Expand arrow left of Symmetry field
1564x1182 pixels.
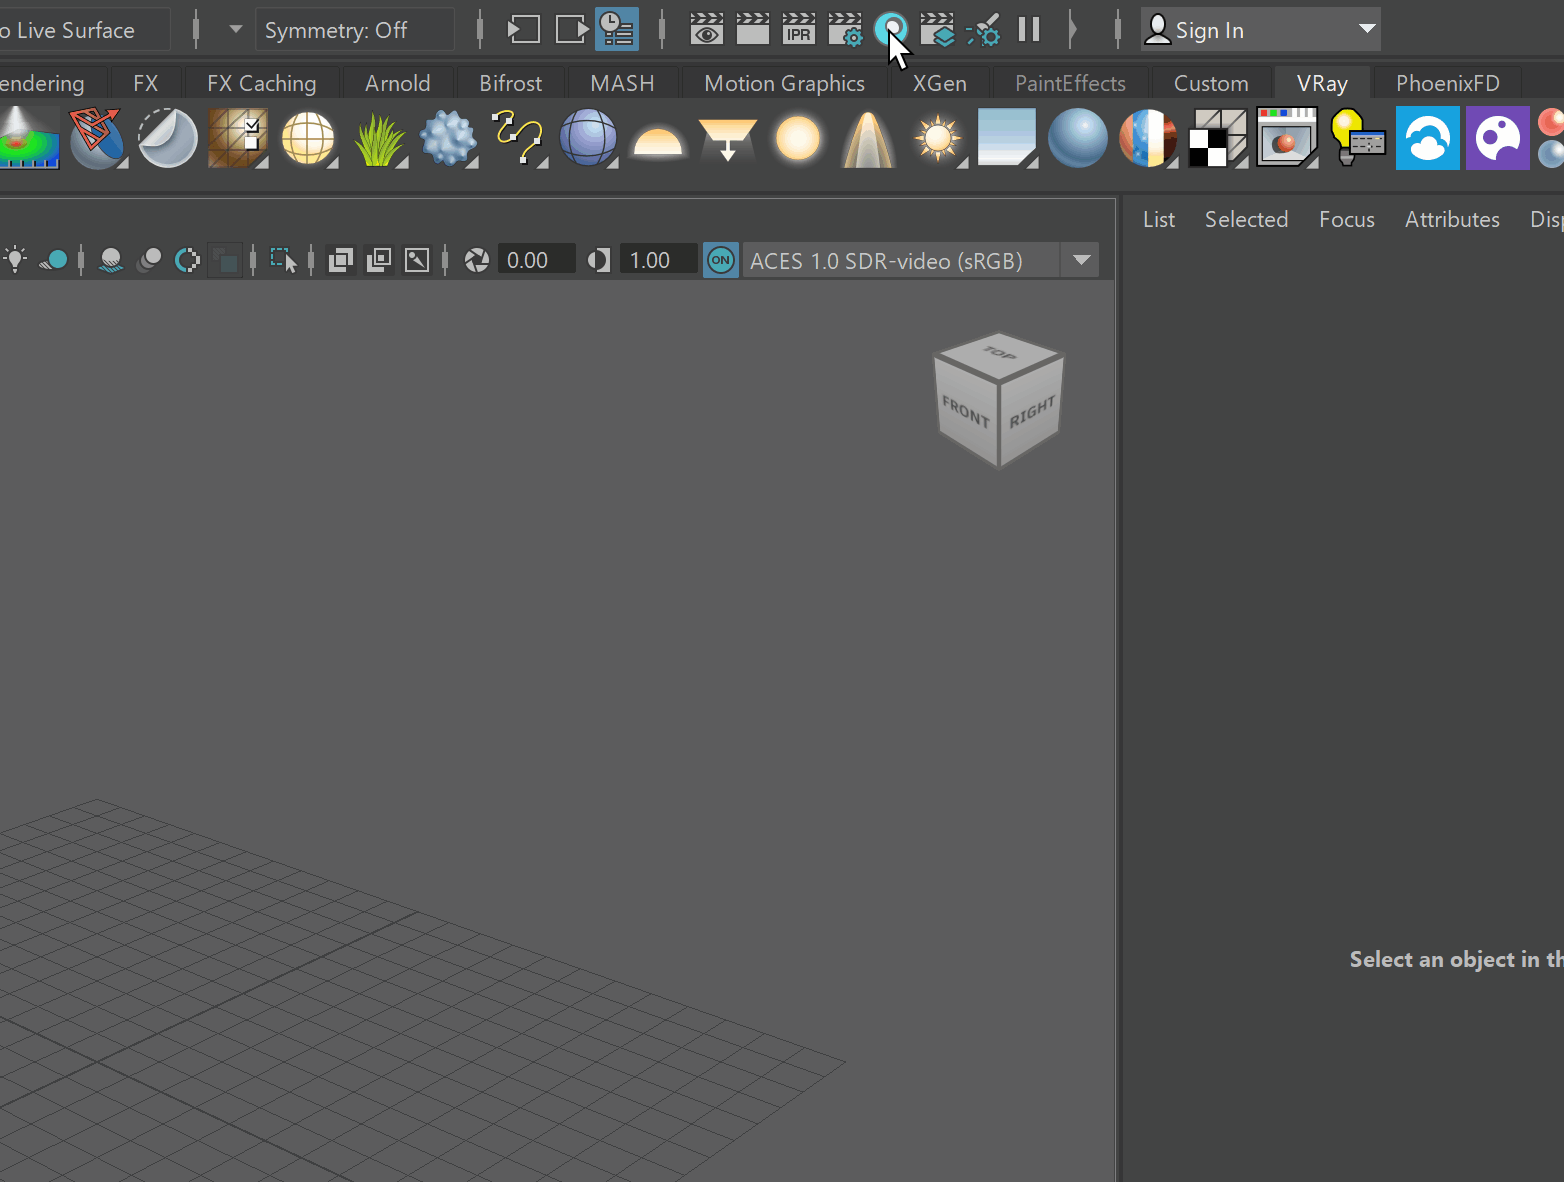[x=236, y=29]
